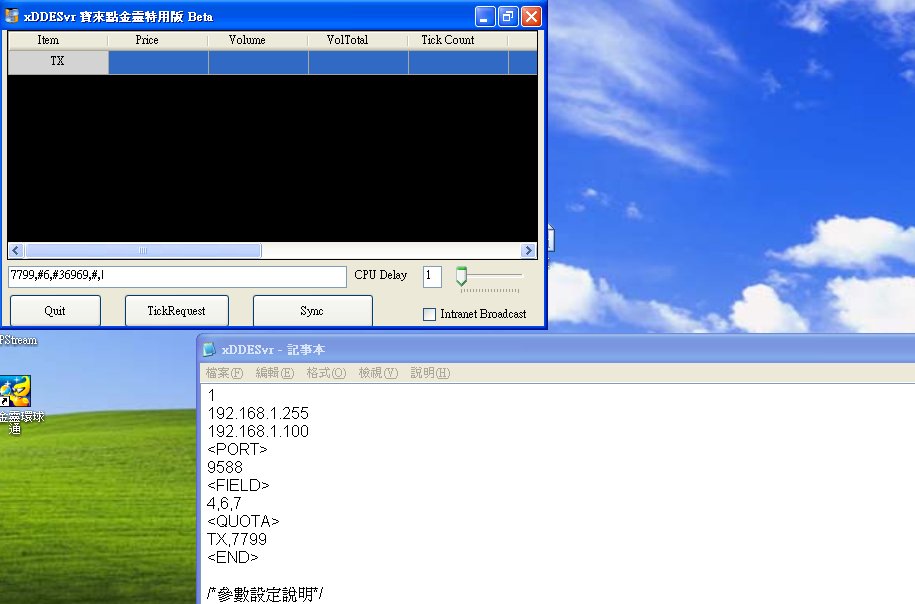Click the <FIELD> line in Notepad
The image size is (915, 604).
tap(238, 486)
